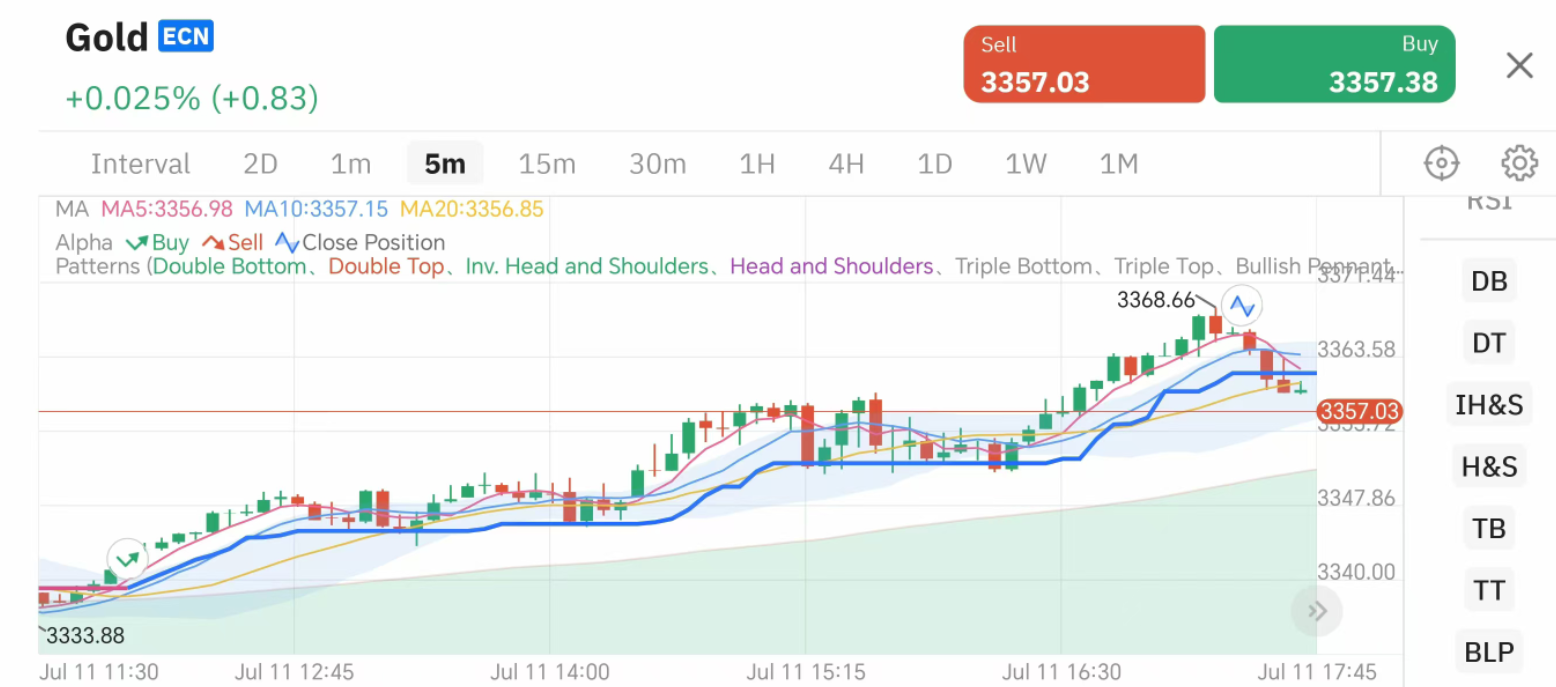Click the Close Position wave icon in legend
1556x687 pixels.
tap(285, 242)
